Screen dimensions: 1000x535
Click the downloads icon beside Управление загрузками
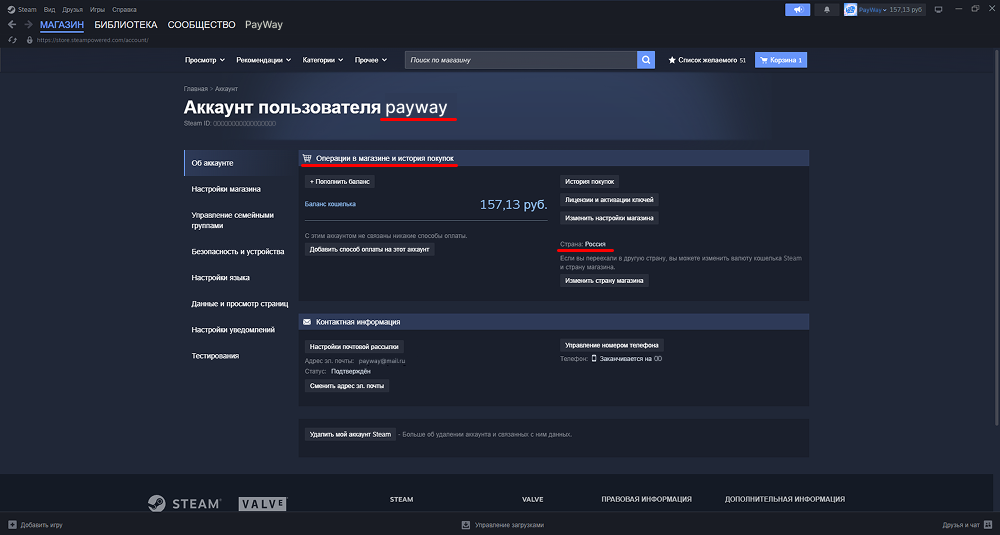point(466,525)
